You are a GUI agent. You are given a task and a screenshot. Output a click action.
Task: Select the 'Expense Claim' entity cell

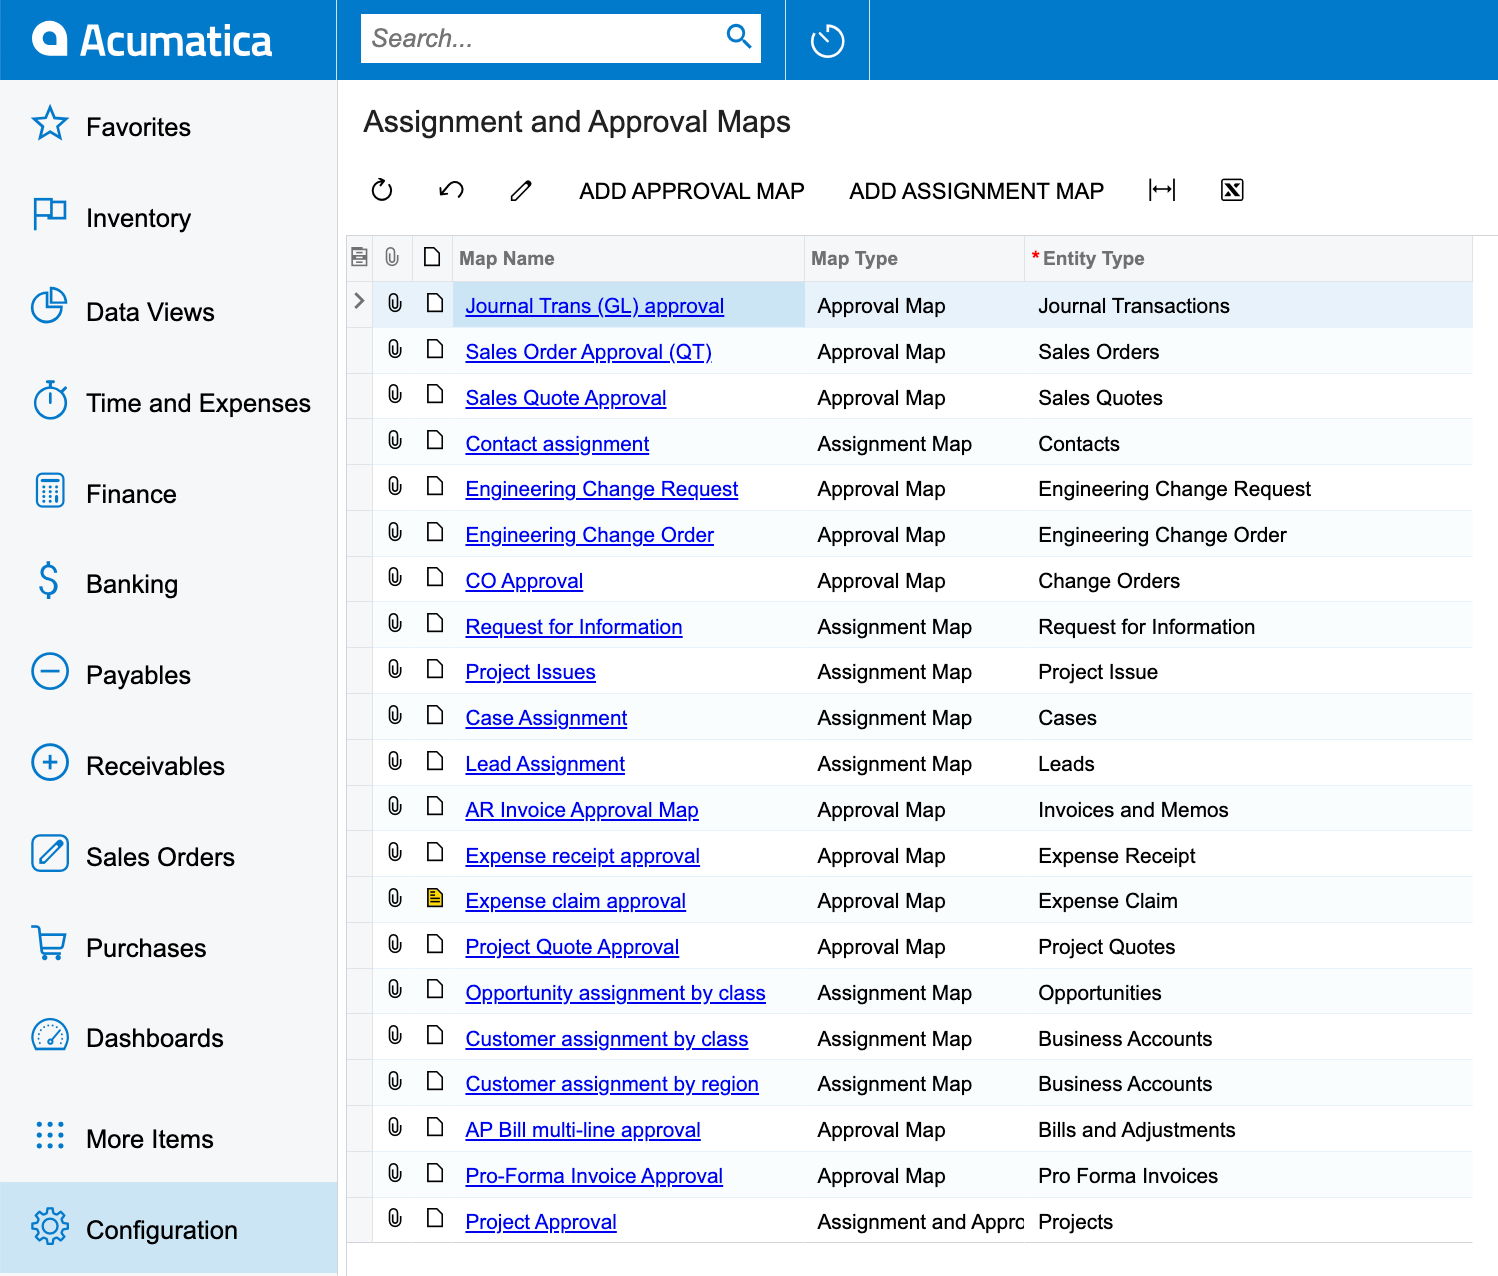coord(1248,901)
